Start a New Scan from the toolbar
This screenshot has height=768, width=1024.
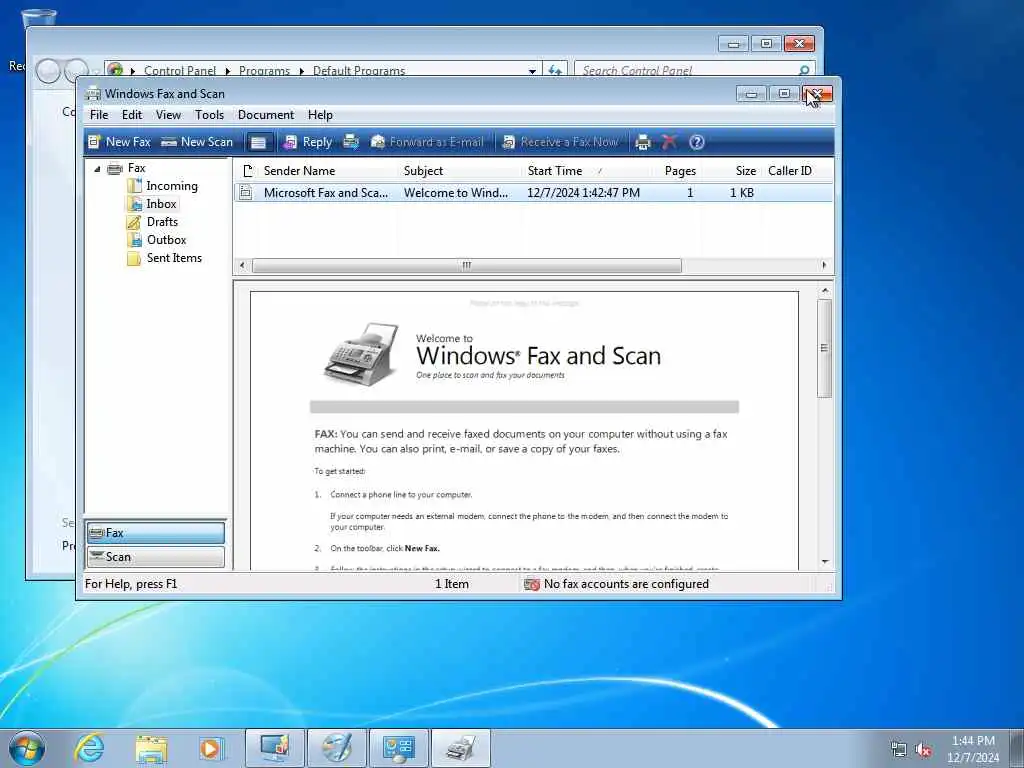(x=197, y=142)
